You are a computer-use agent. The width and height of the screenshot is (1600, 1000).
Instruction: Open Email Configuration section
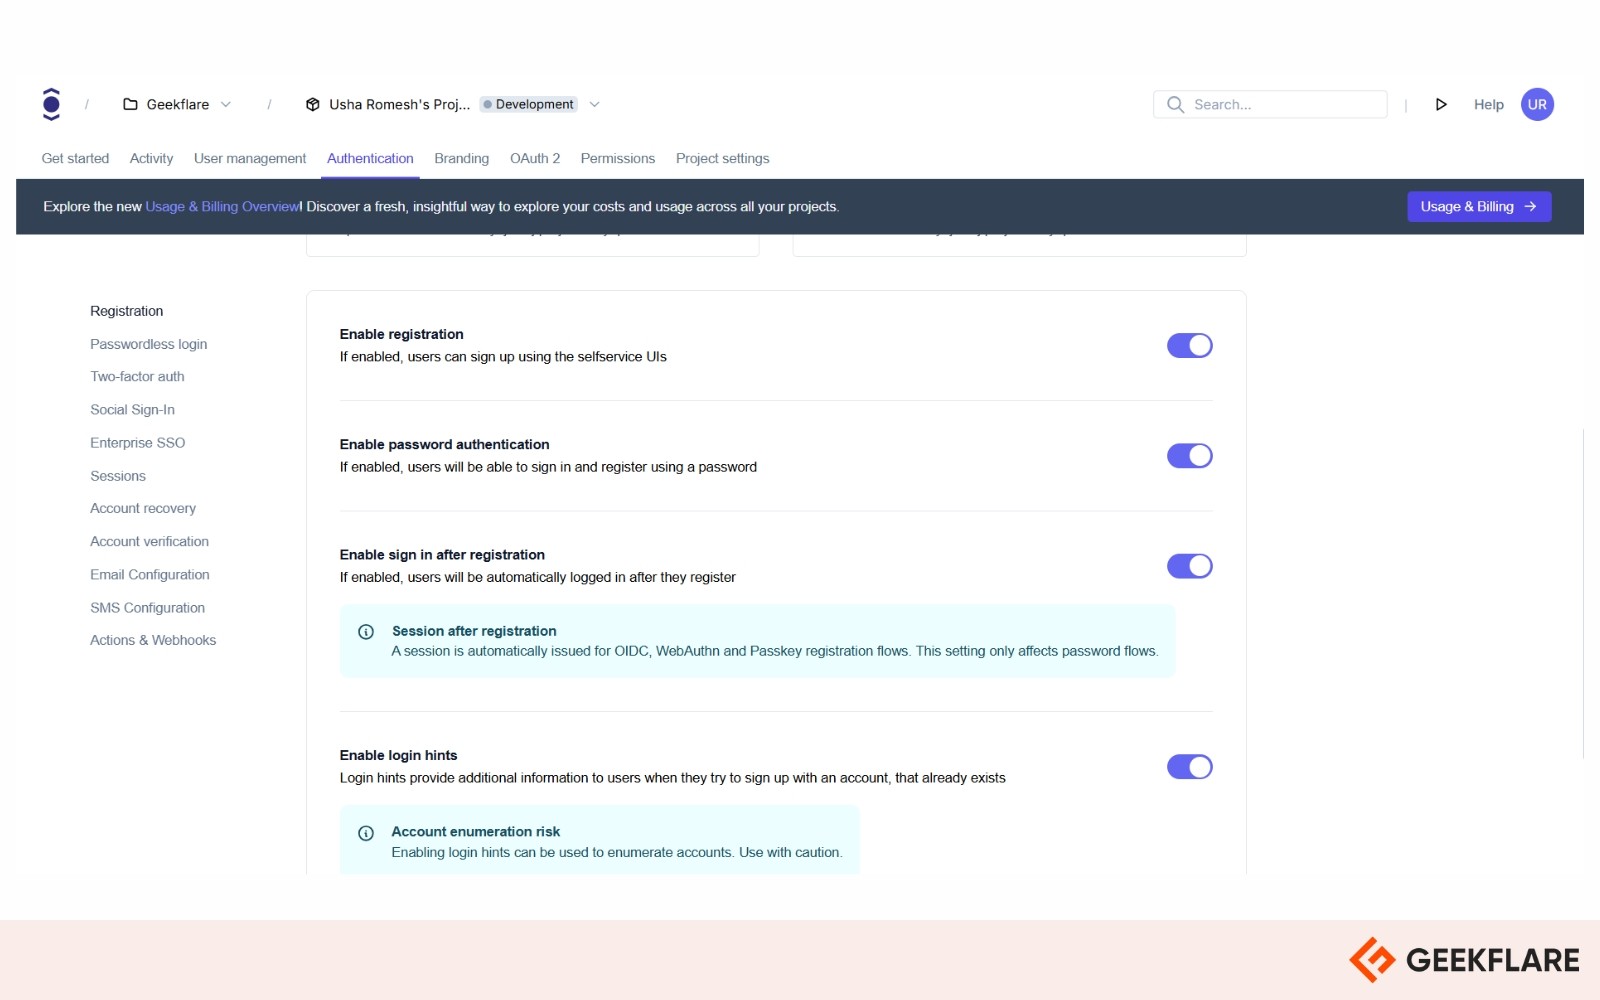pyautogui.click(x=150, y=575)
